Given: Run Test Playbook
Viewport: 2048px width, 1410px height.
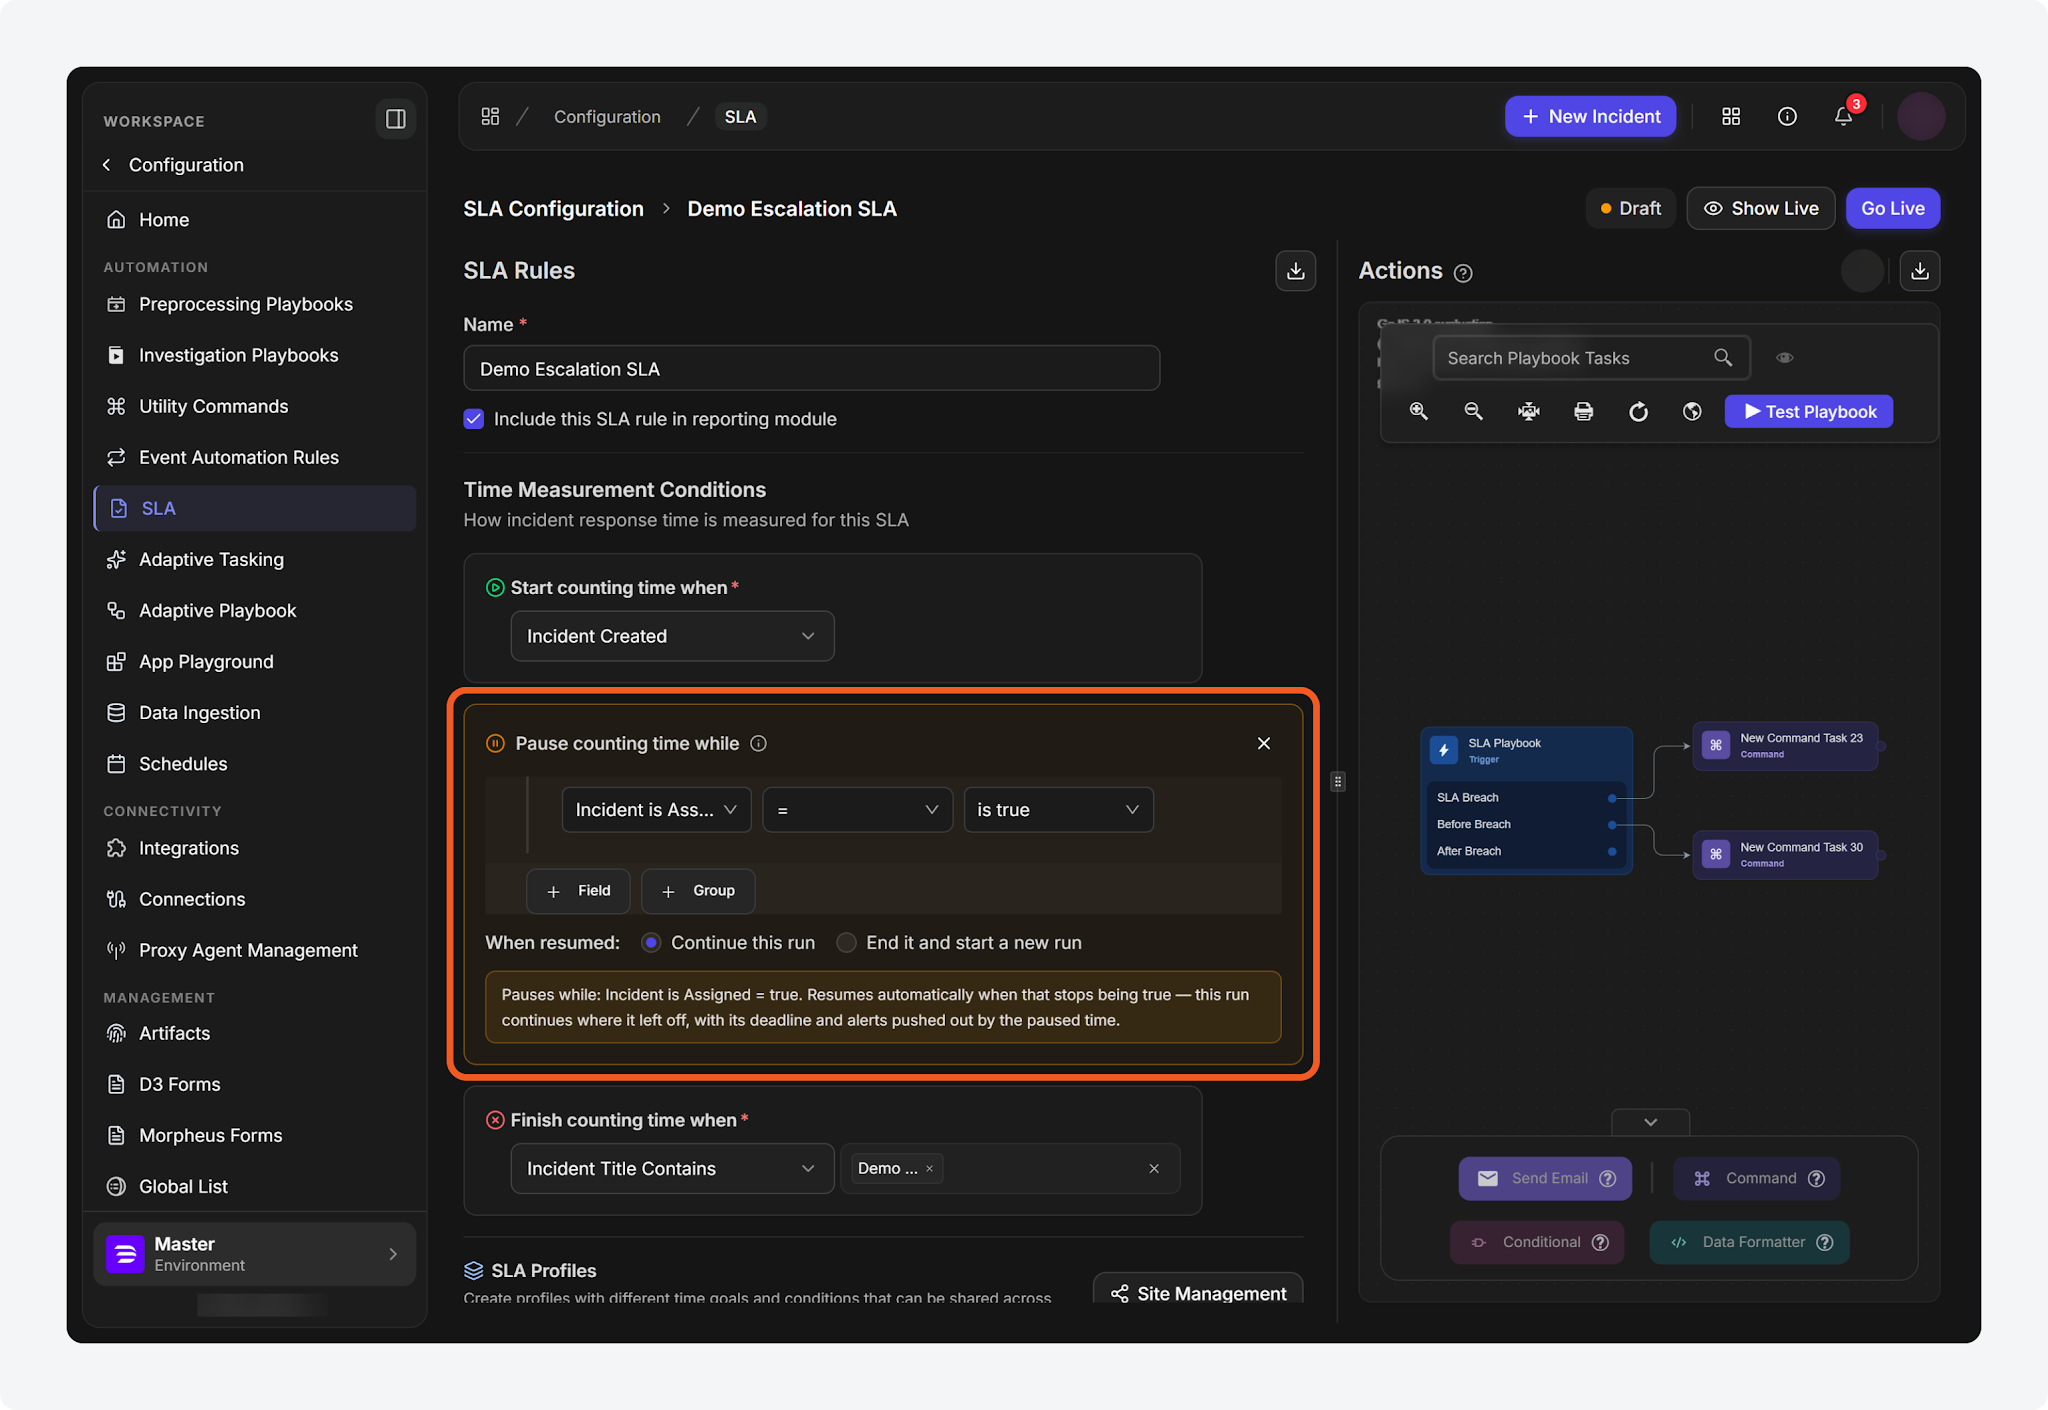Looking at the screenshot, I should (x=1808, y=411).
